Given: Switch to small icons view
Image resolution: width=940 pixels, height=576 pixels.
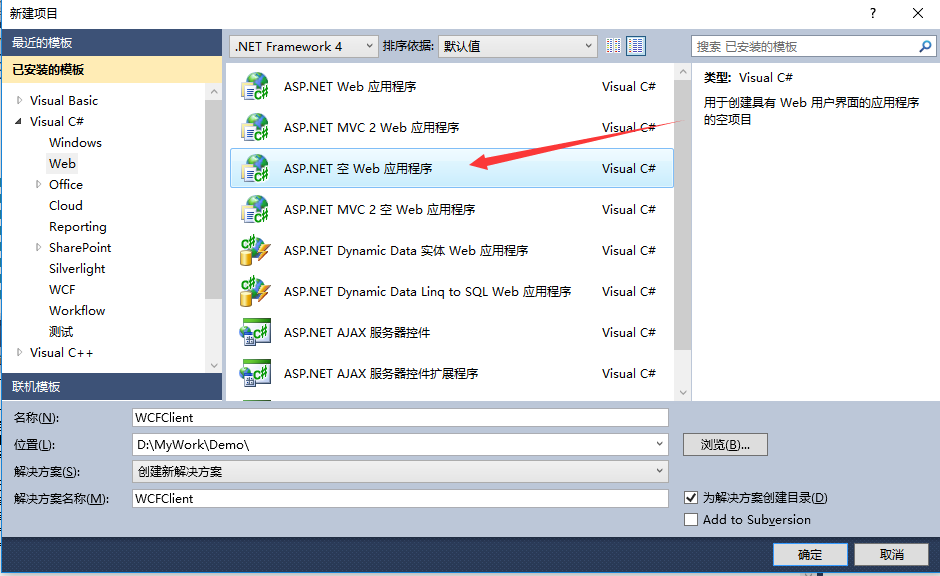Looking at the screenshot, I should 613,46.
